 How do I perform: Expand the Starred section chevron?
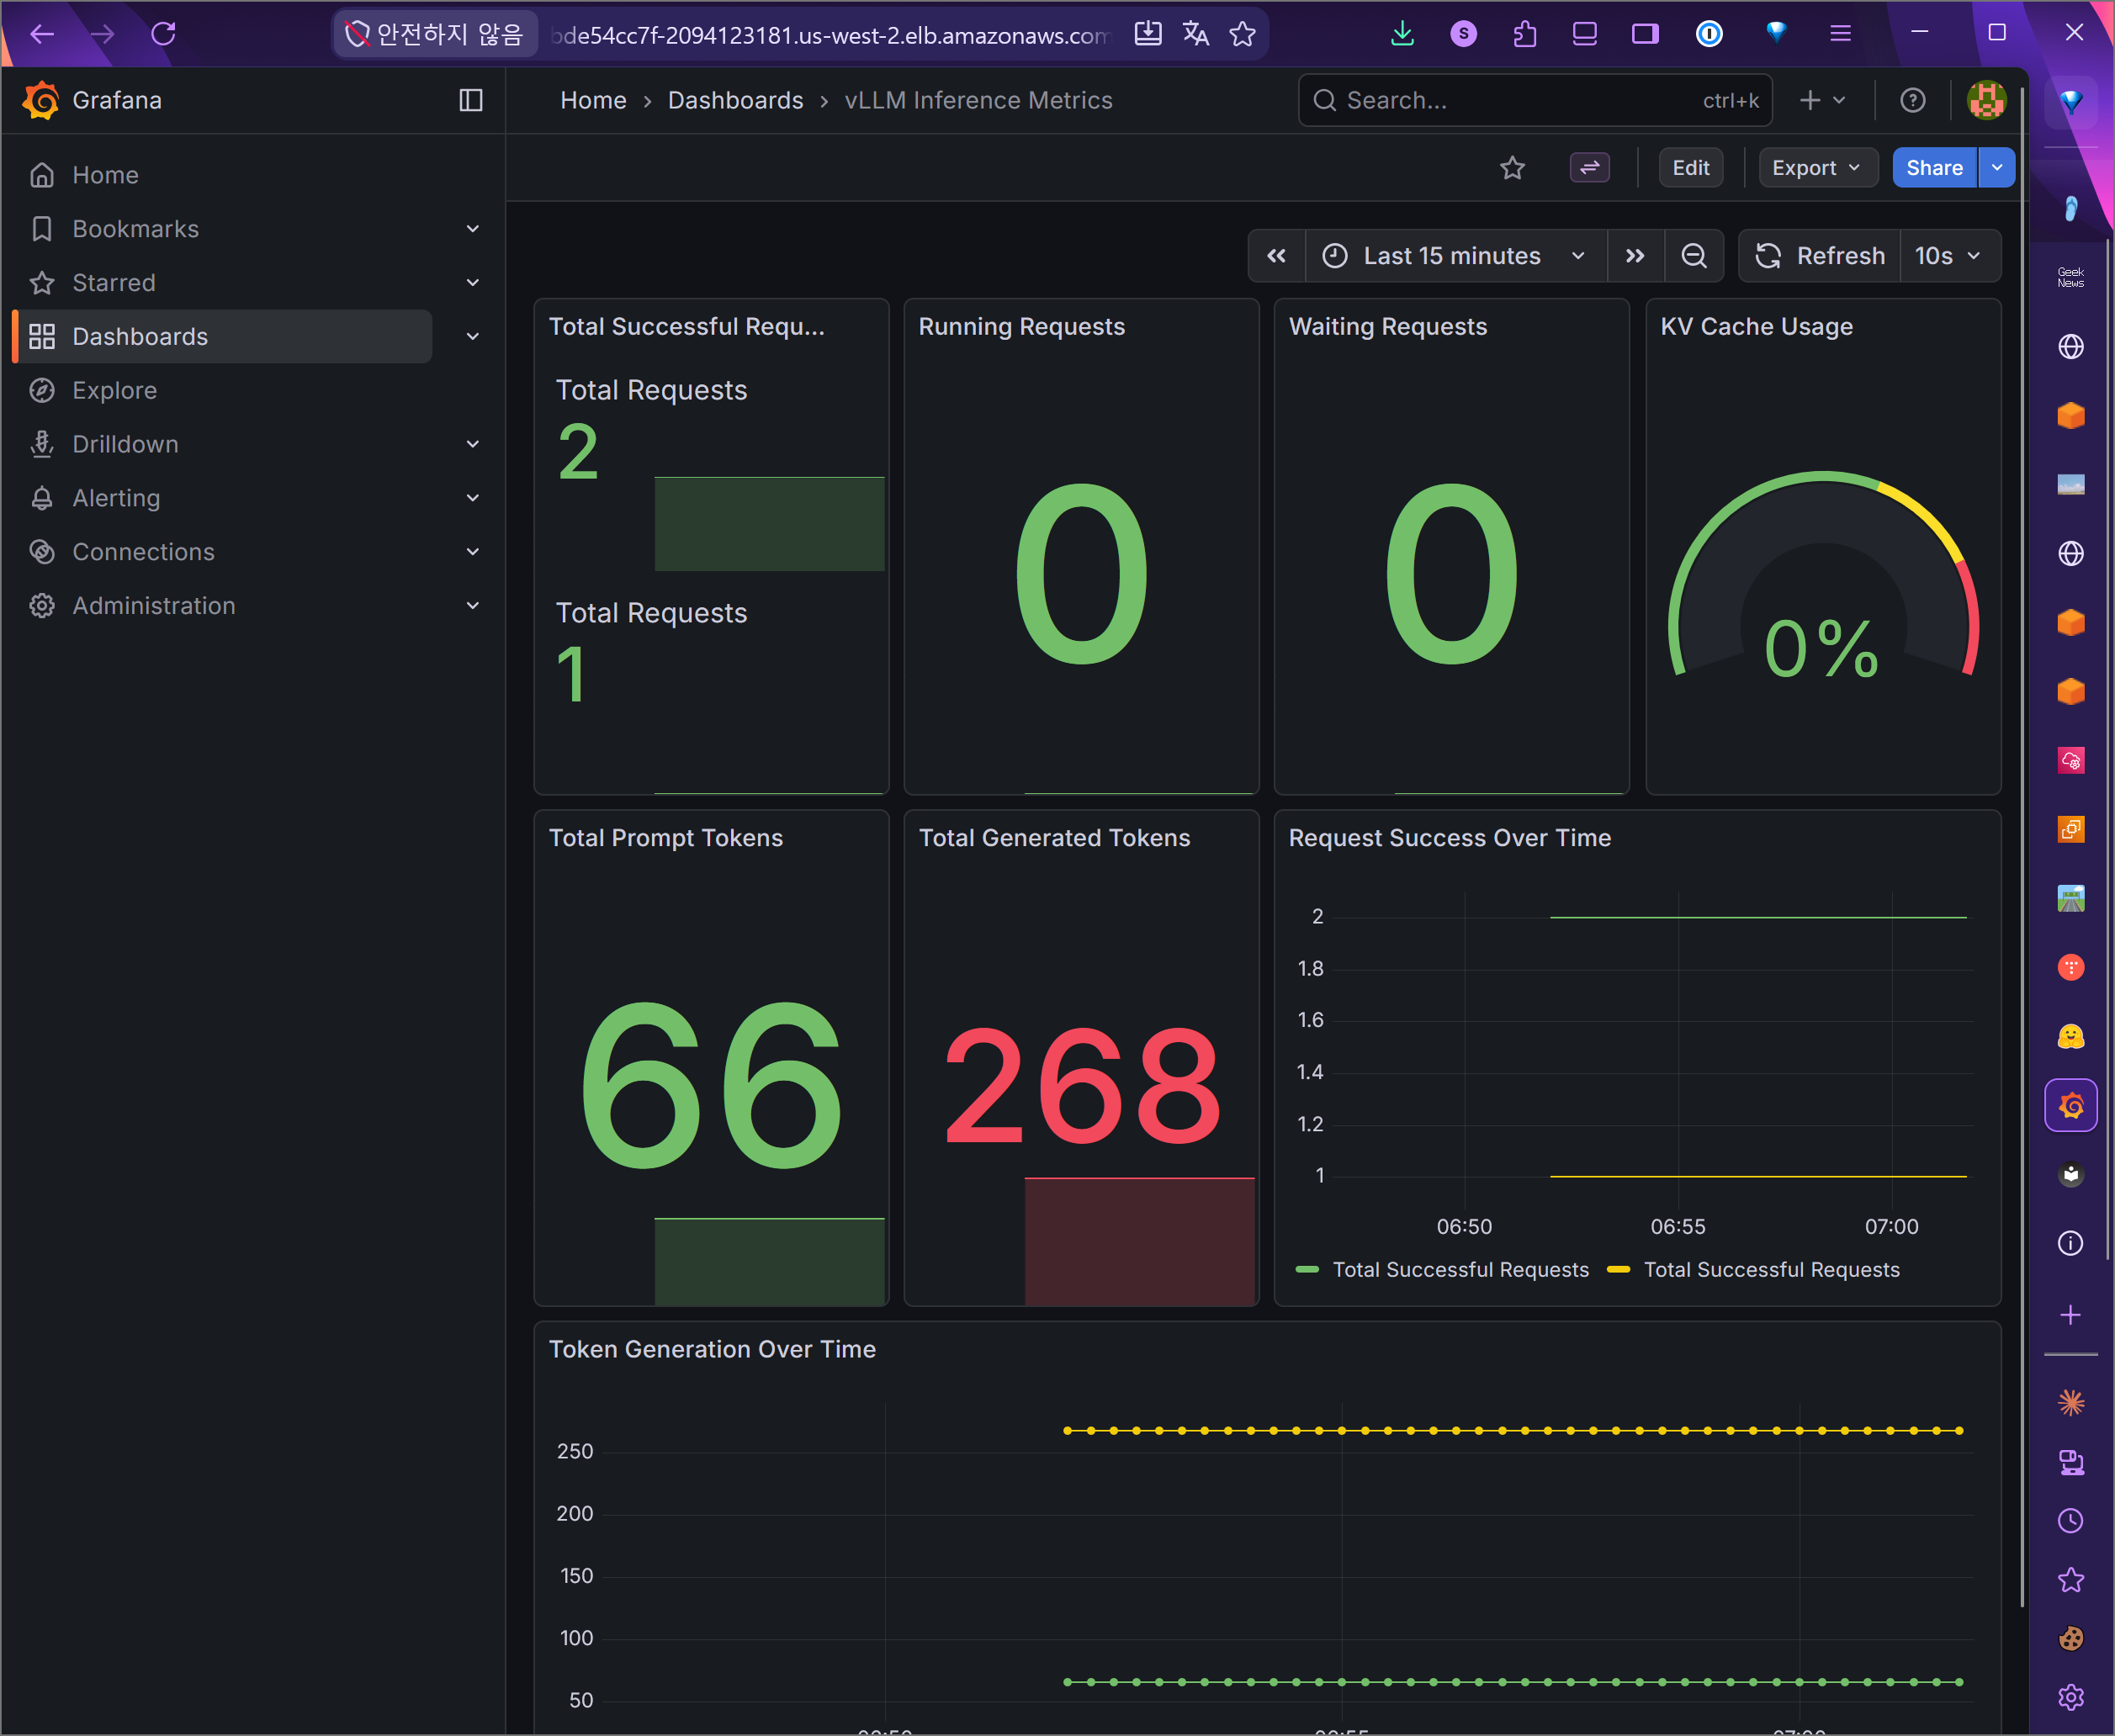(x=473, y=283)
